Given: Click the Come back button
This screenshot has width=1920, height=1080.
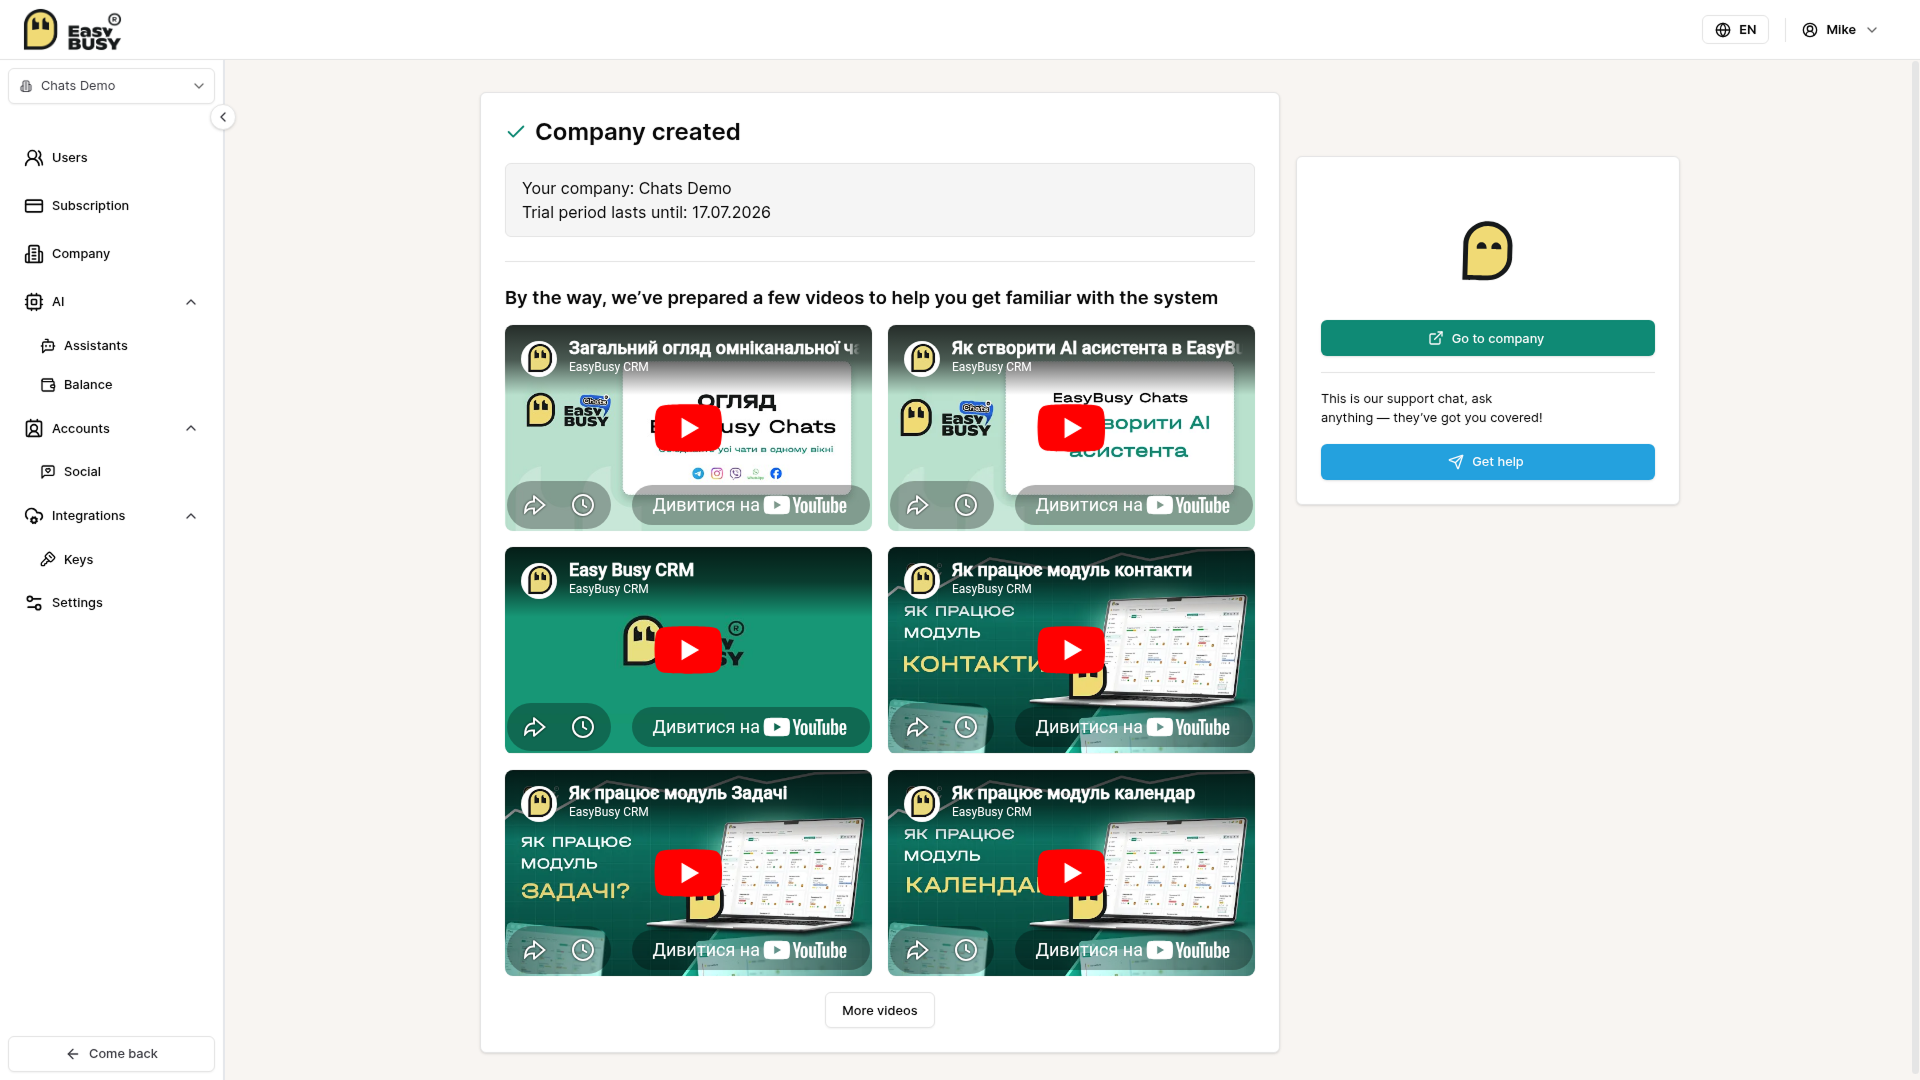Looking at the screenshot, I should point(111,1054).
